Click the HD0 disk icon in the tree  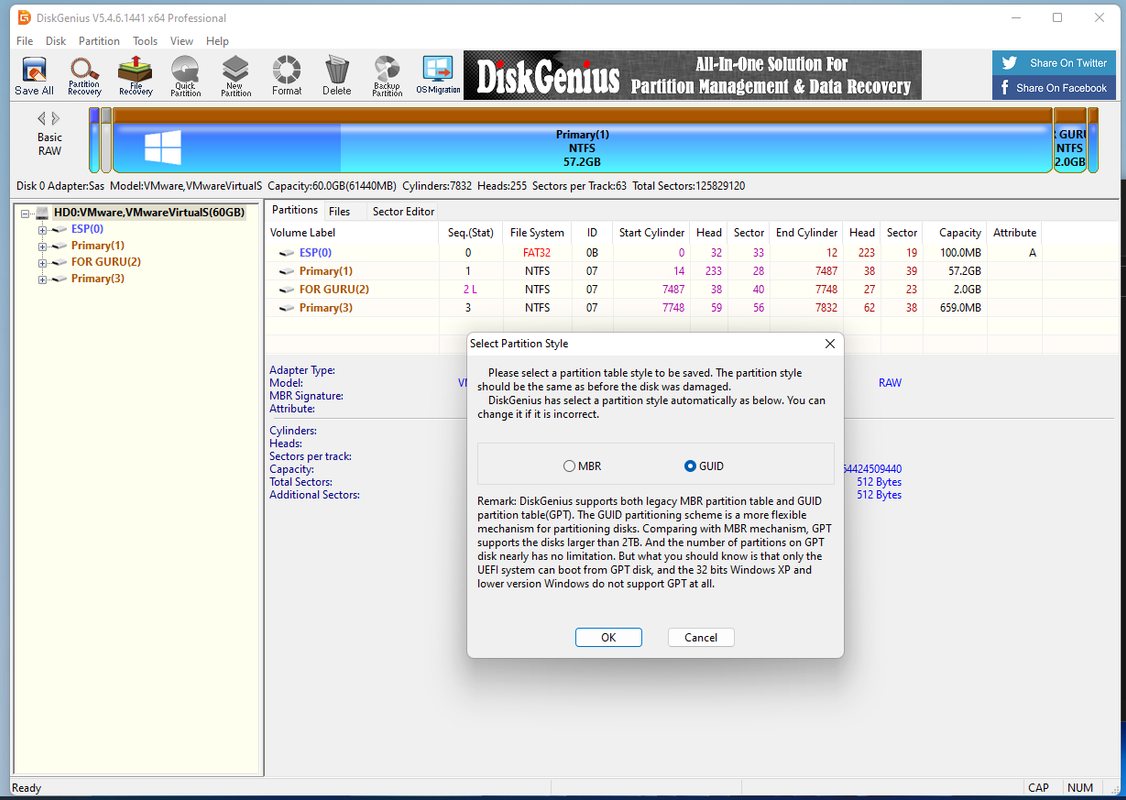[x=42, y=213]
